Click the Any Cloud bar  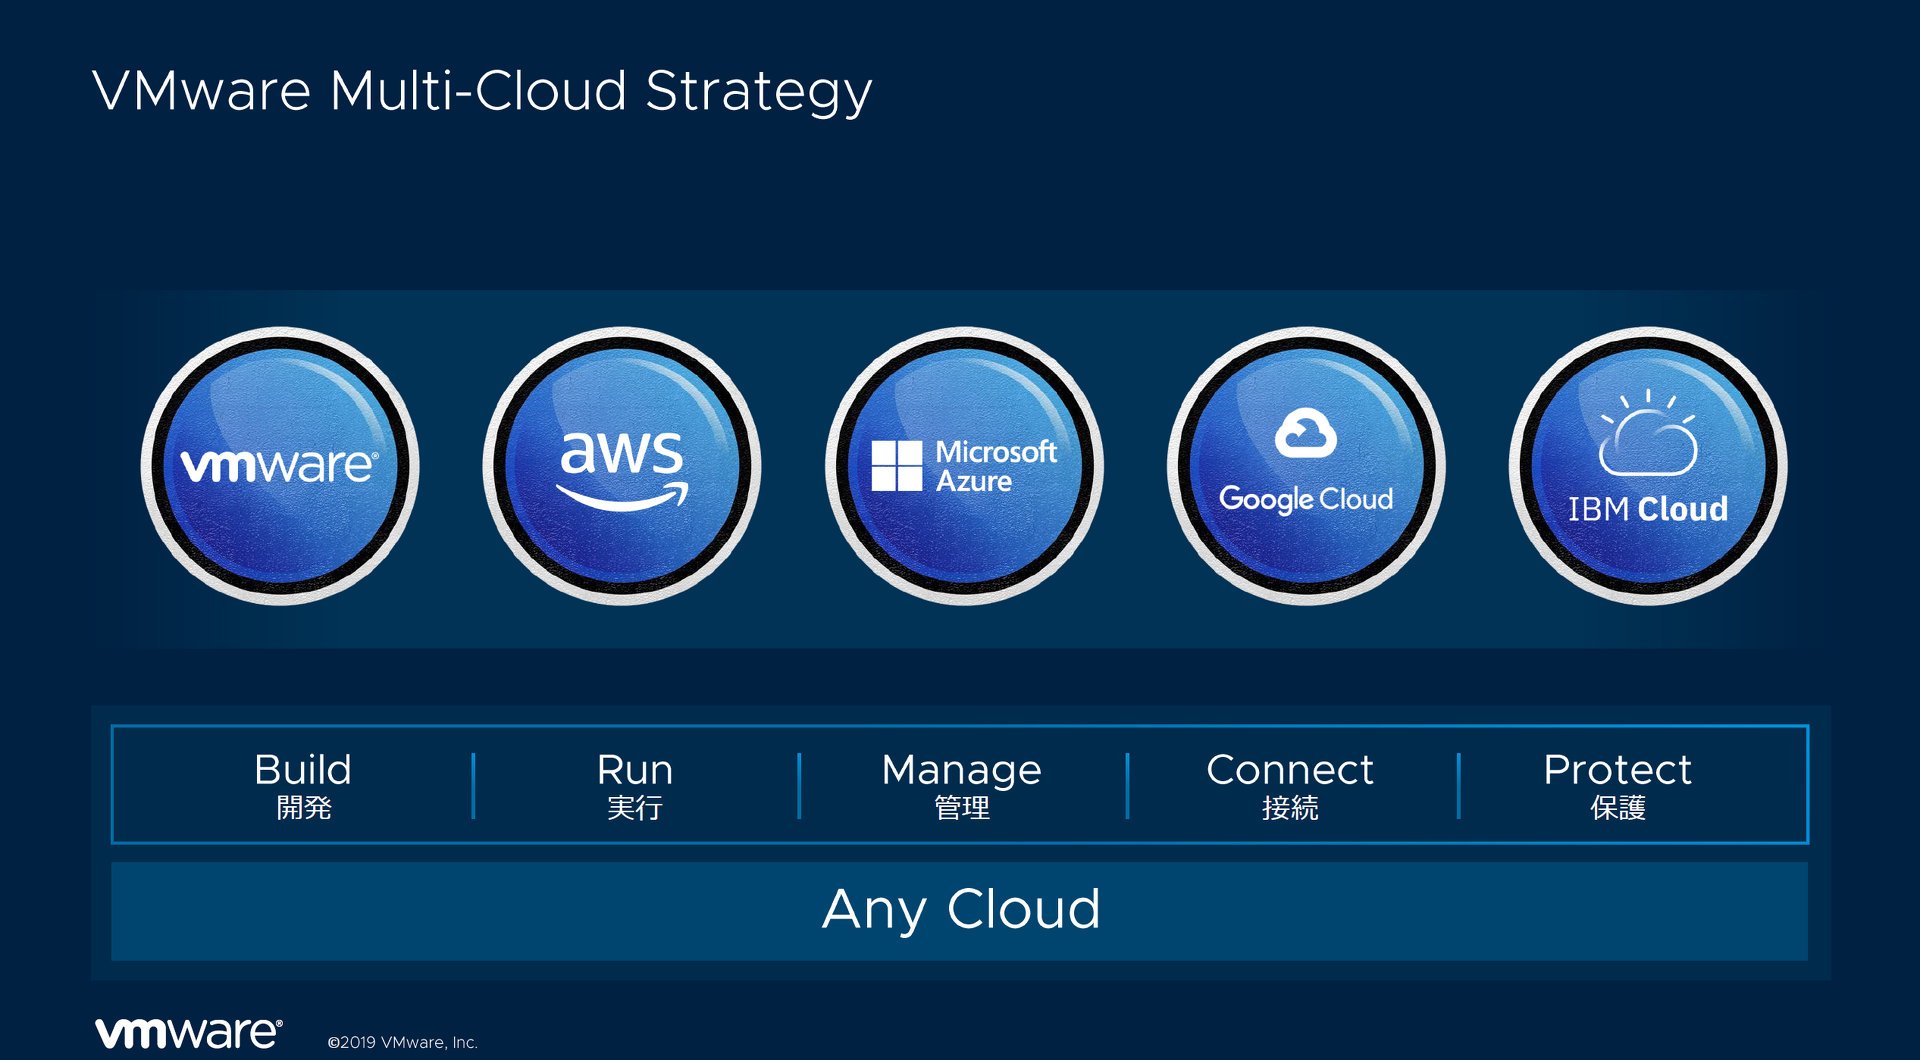[x=959, y=911]
